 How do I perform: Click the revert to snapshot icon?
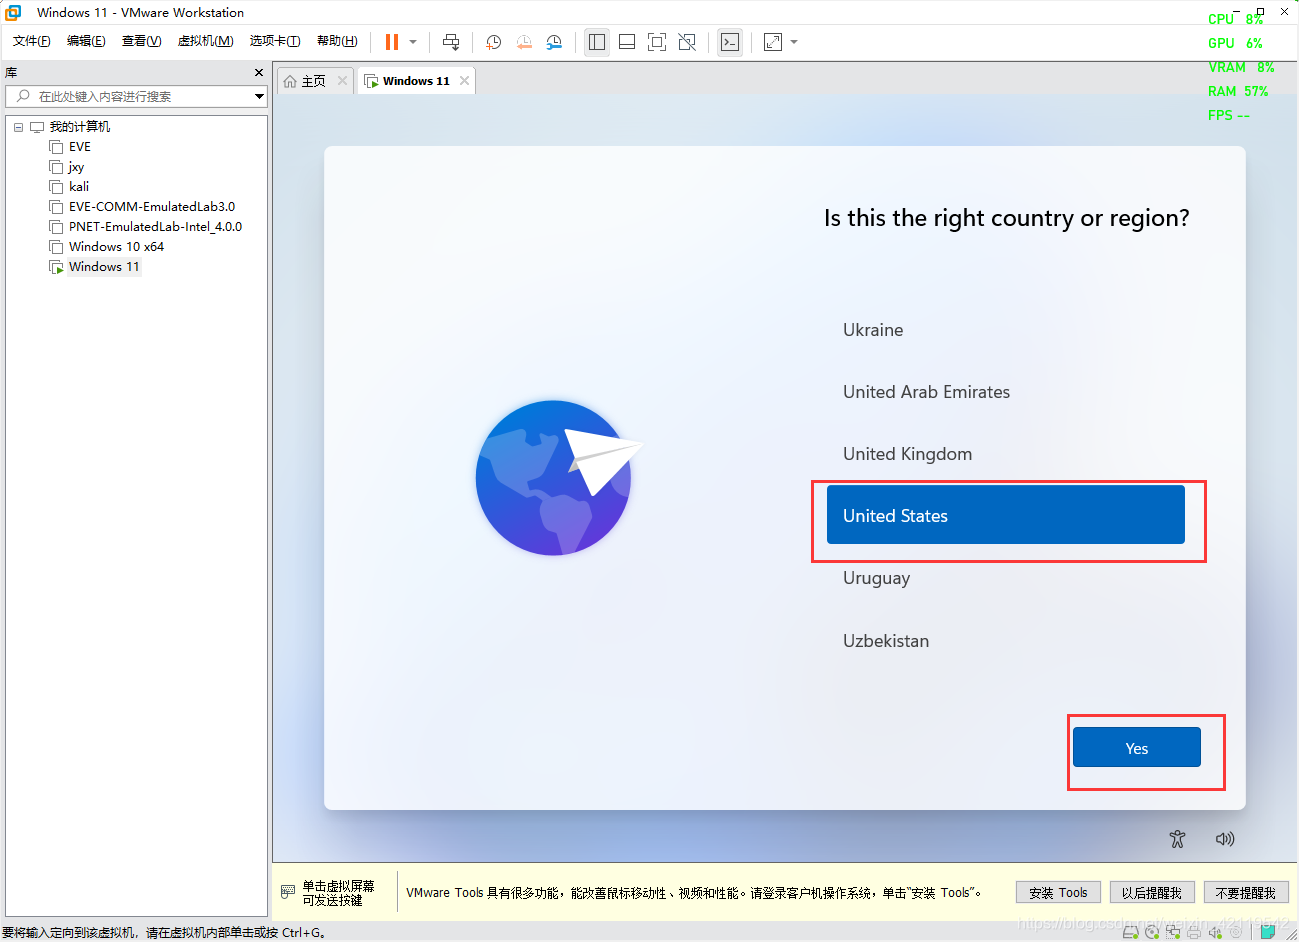point(524,42)
